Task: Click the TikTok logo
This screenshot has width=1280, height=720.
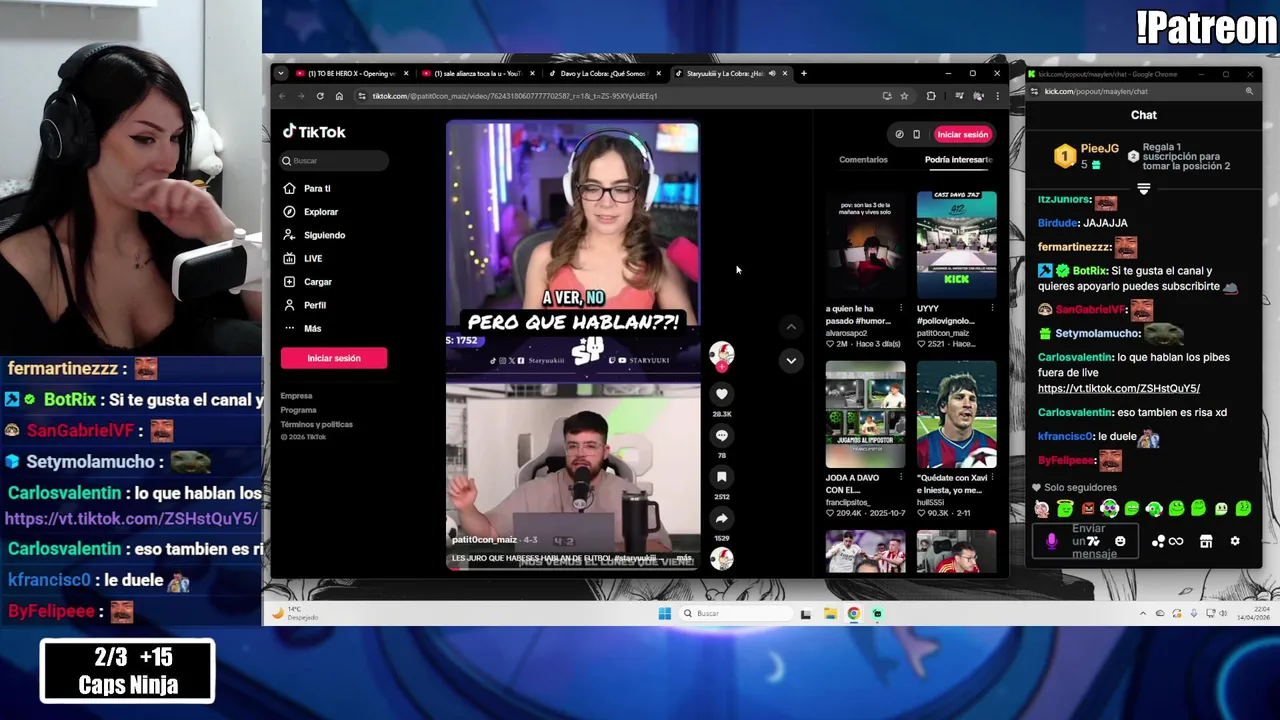Action: tap(314, 131)
